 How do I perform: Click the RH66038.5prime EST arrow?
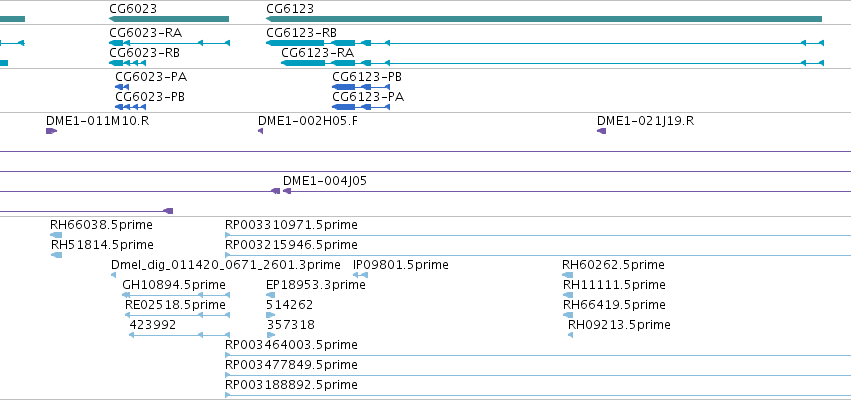click(x=56, y=235)
